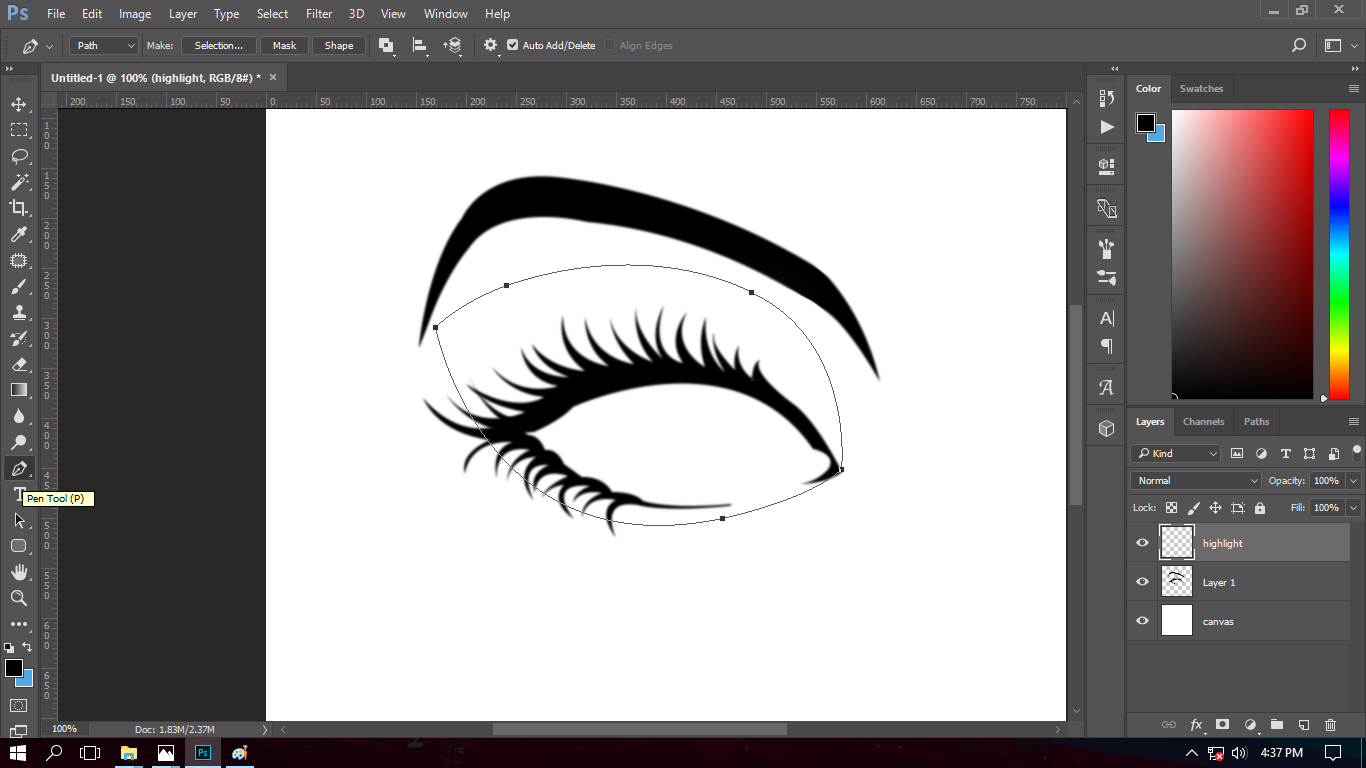This screenshot has height=768, width=1366.
Task: Select the Clone Stamp tool
Action: point(18,312)
